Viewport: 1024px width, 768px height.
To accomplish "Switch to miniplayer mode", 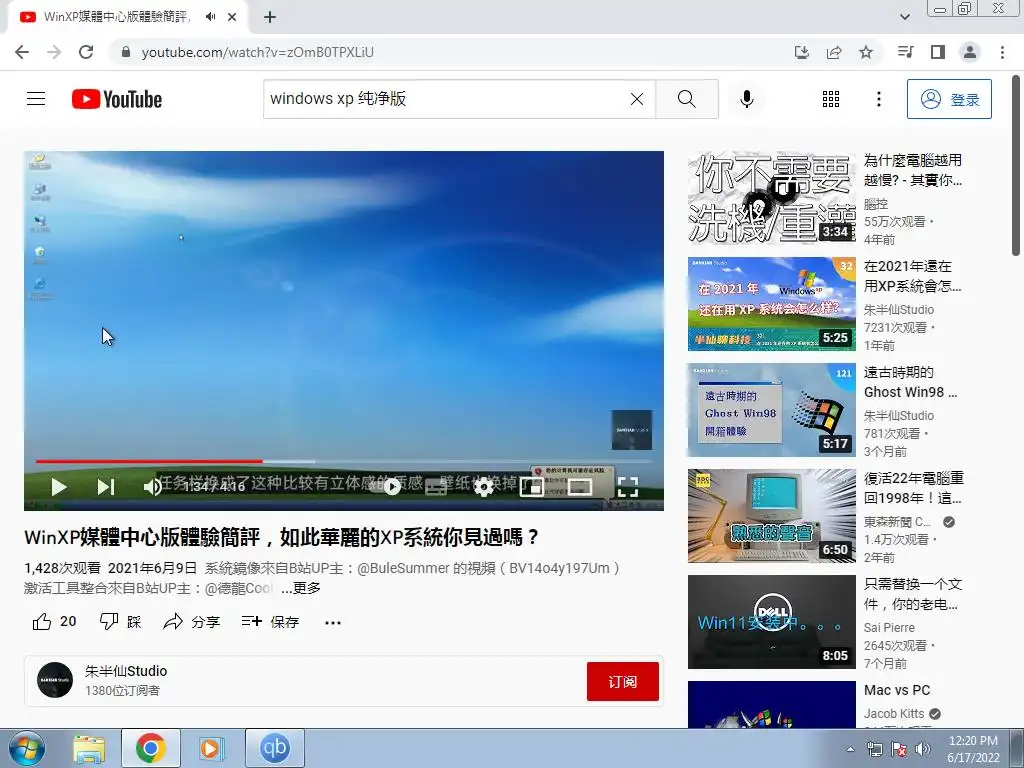I will click(531, 487).
